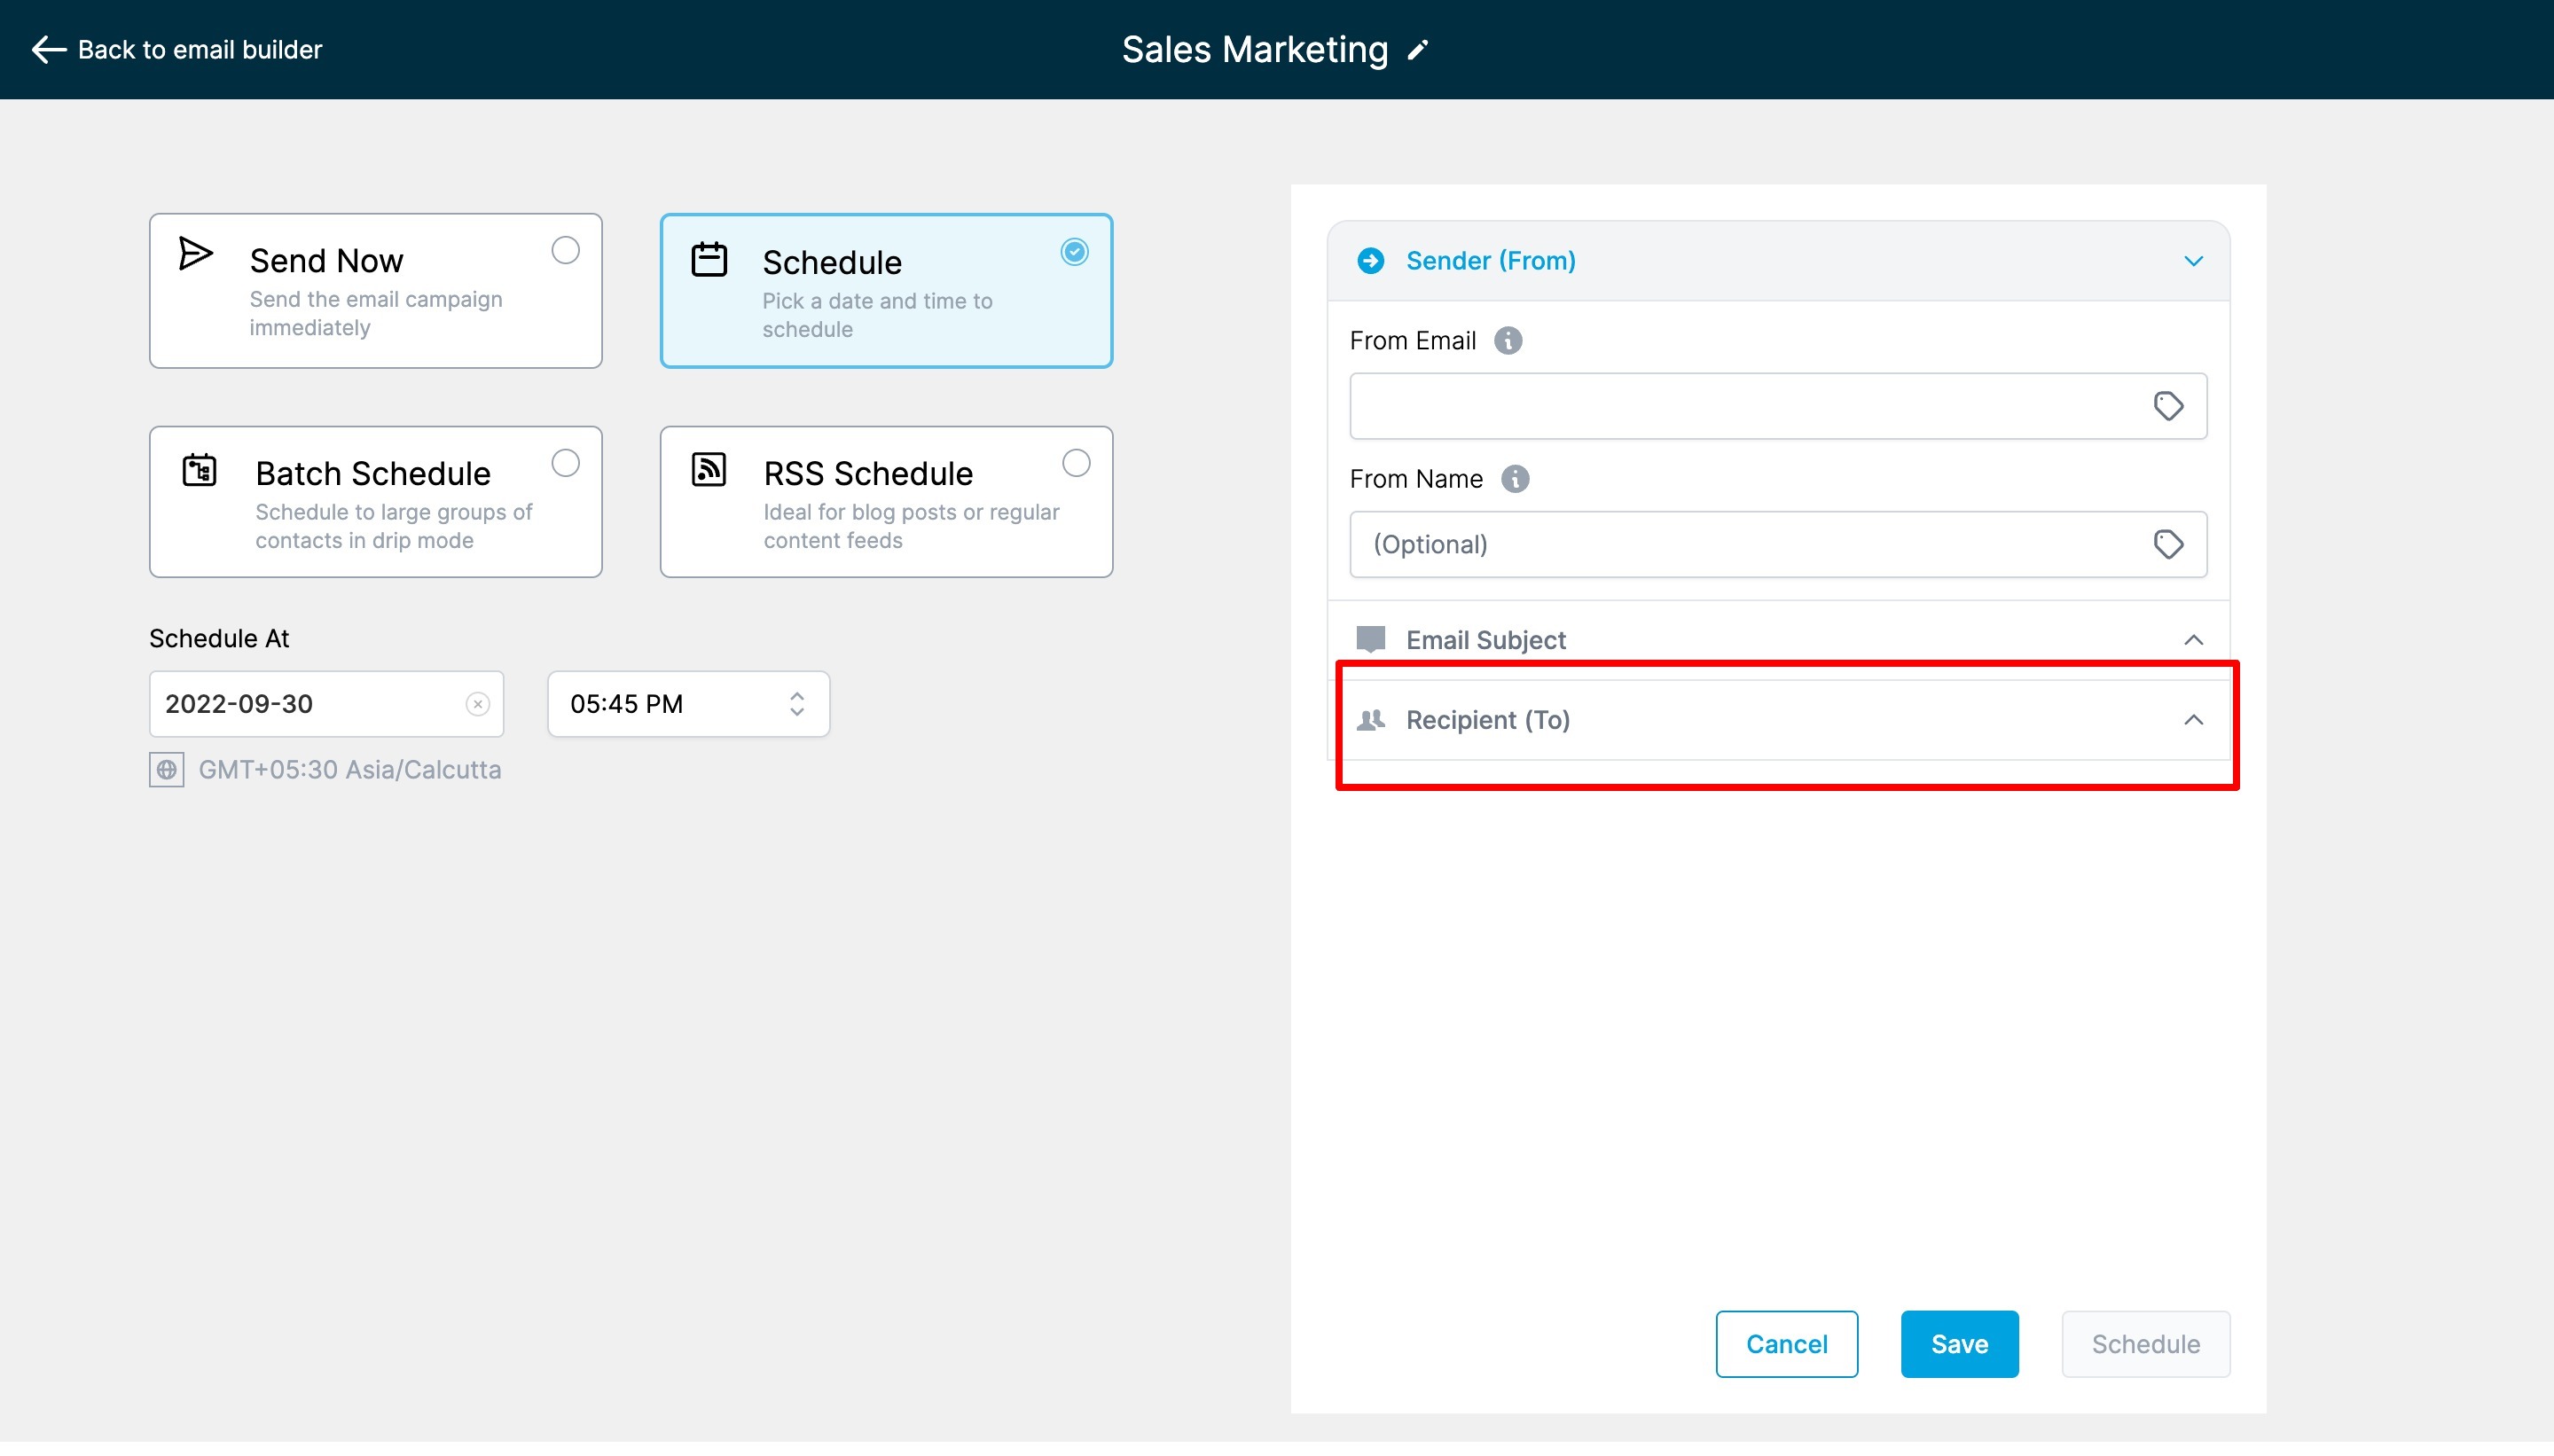Choose the Schedule option card
2554x1456 pixels.
[885, 291]
